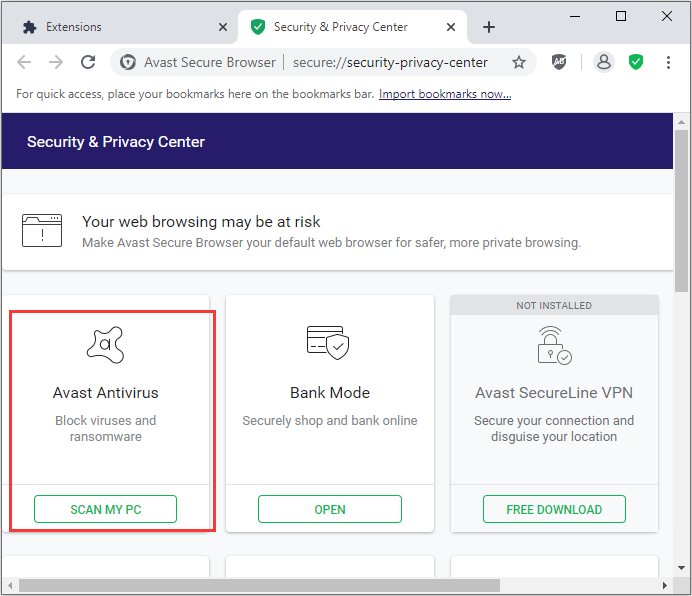
Task: Click the vertical scrollbar thumb
Action: pos(681,211)
